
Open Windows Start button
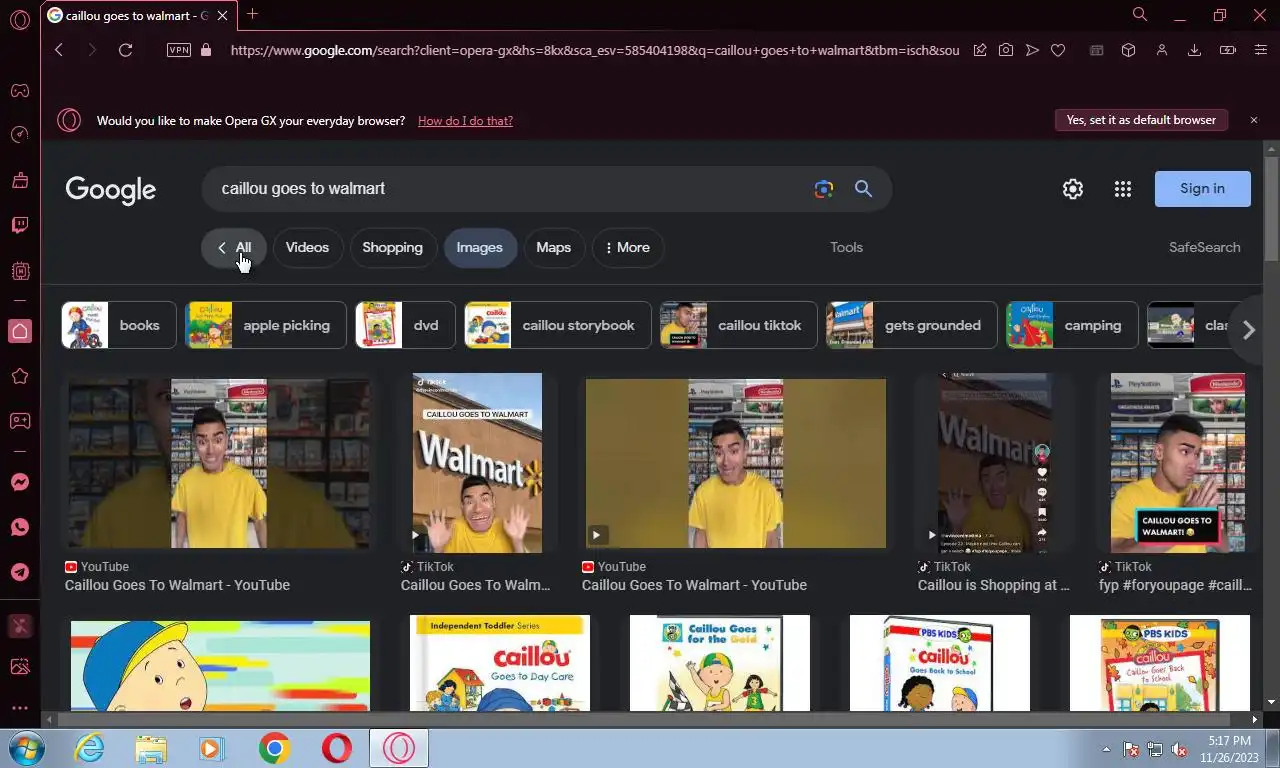tap(27, 748)
